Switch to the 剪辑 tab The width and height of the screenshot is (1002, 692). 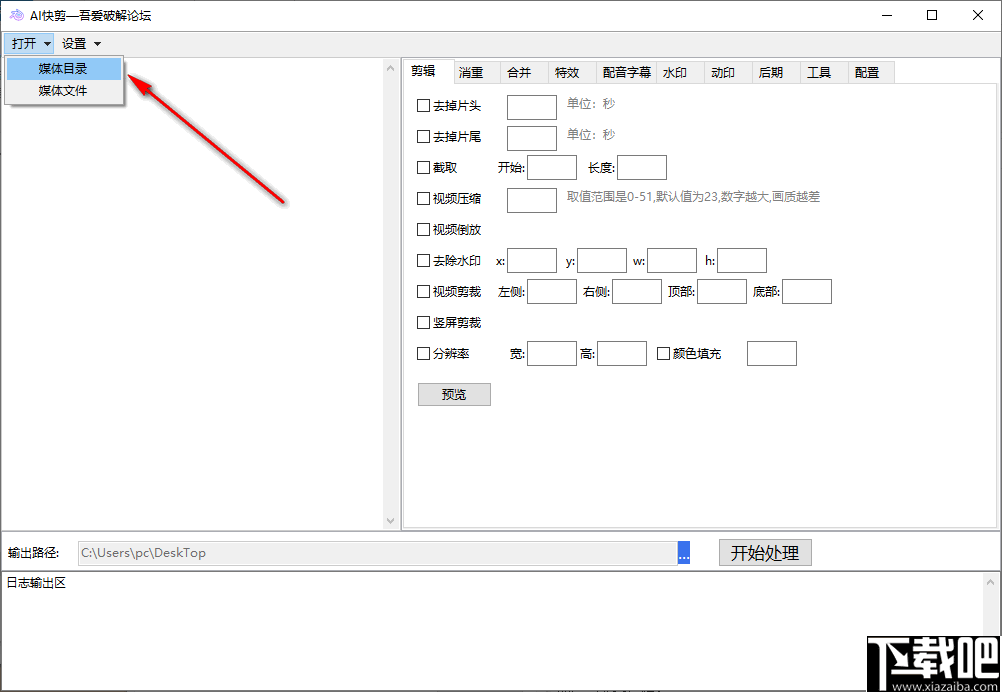[428, 72]
